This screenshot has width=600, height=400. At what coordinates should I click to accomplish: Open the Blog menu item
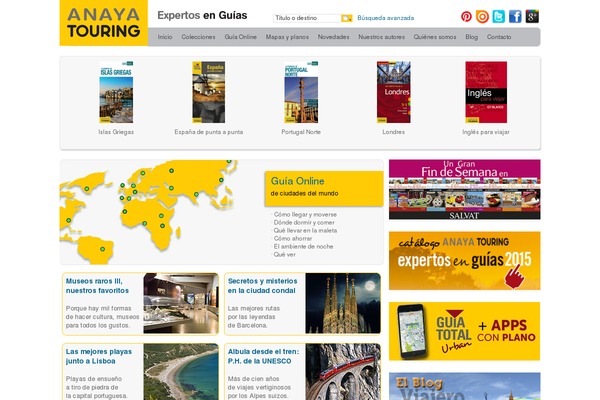471,37
